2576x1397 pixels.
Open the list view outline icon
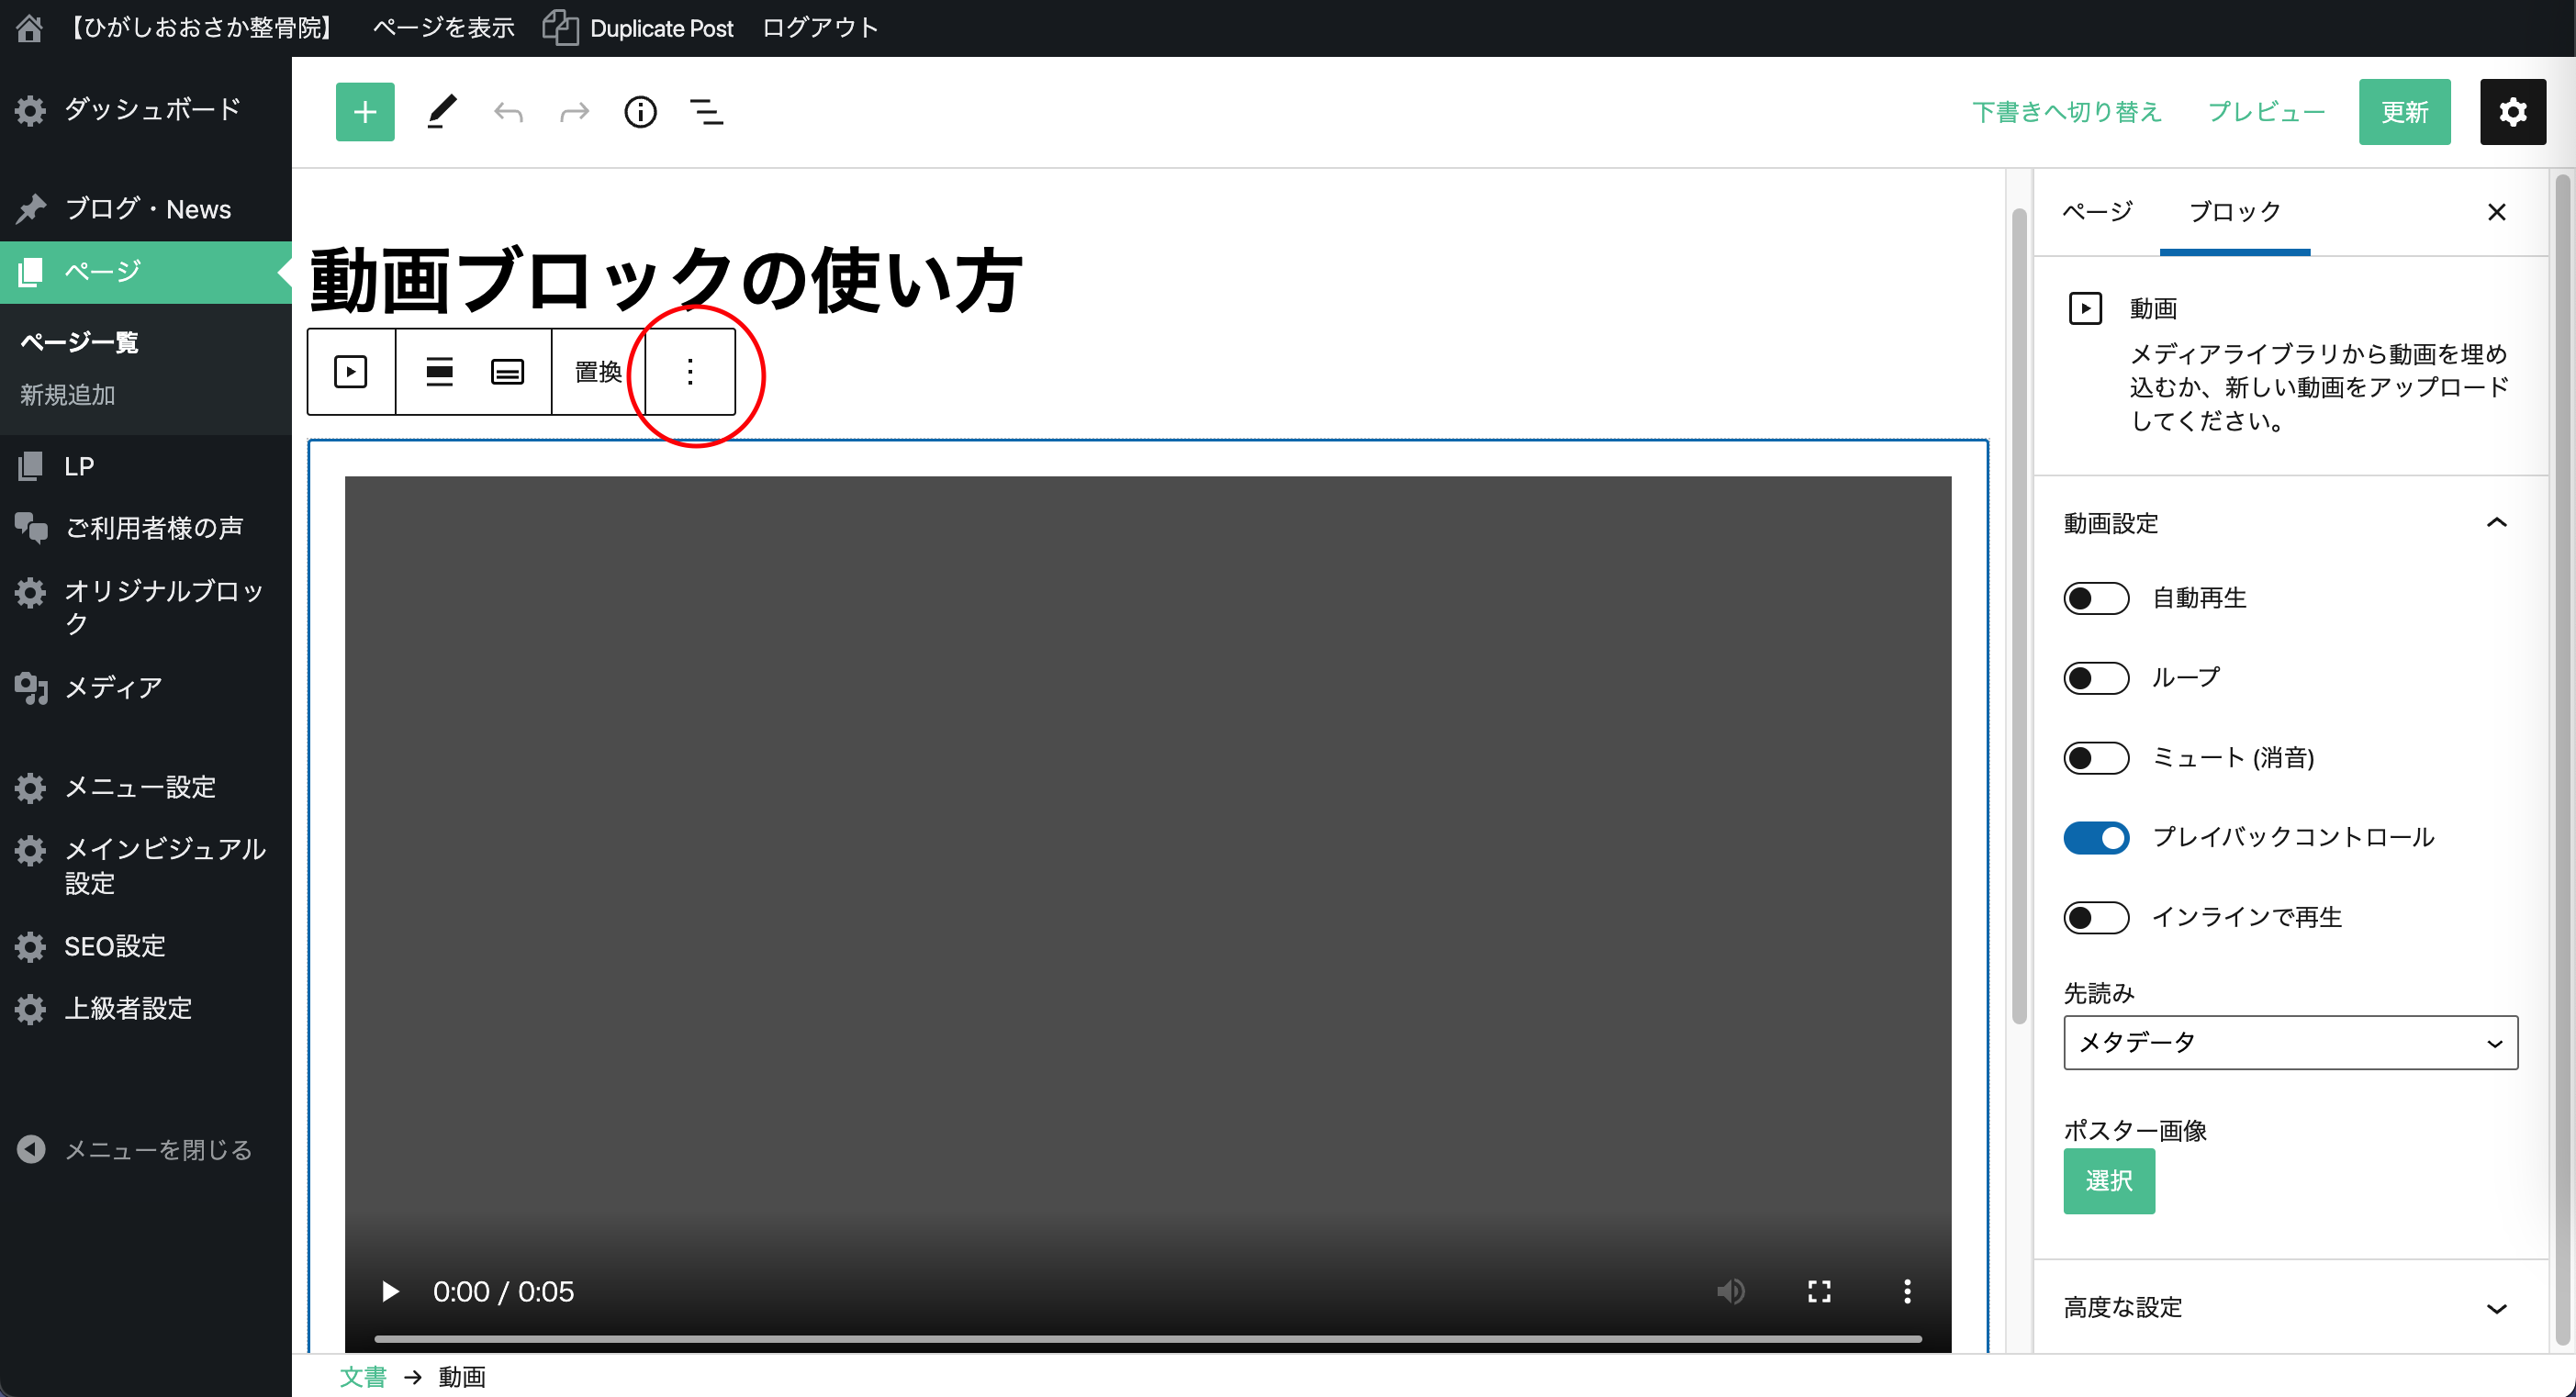pos(707,112)
